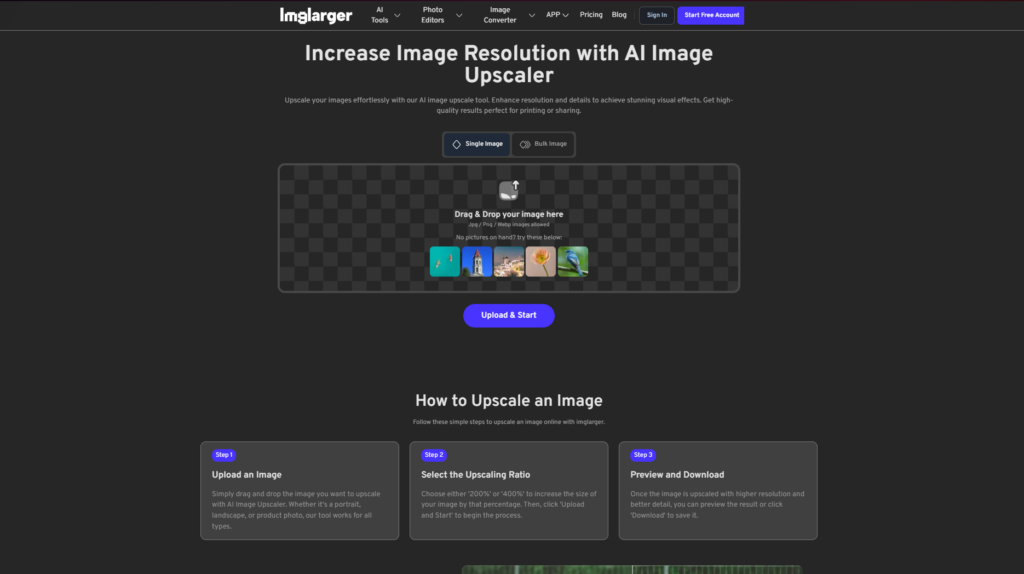Select the Single Image mode

[x=477, y=144]
